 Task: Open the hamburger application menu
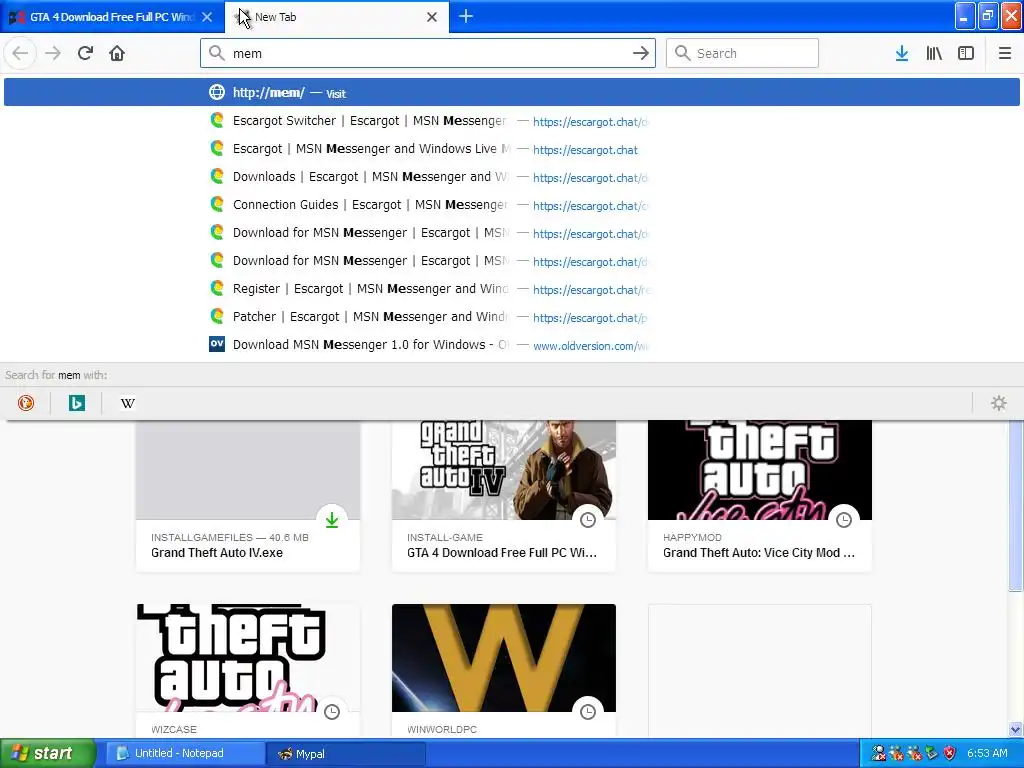click(x=1004, y=53)
